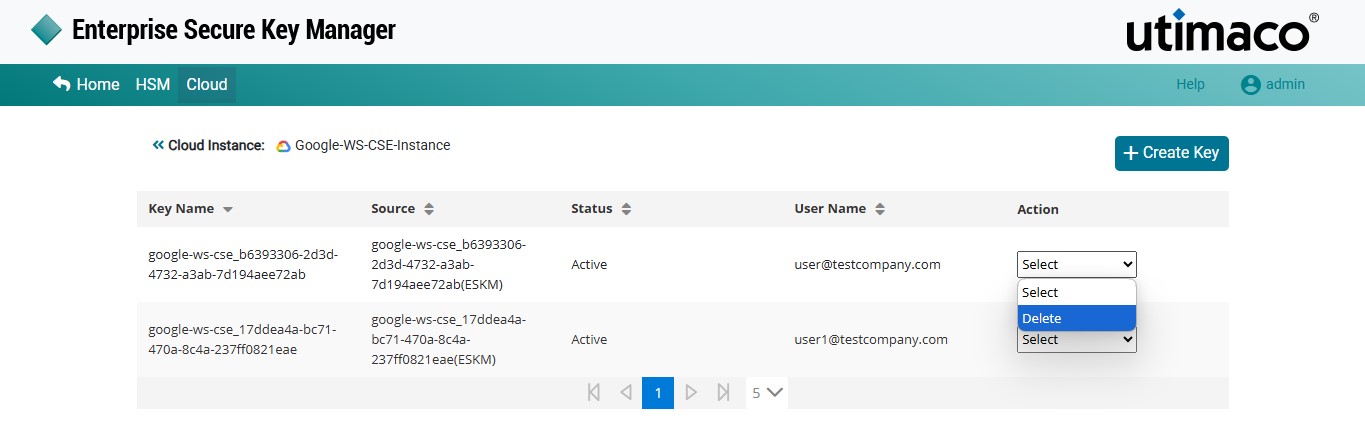Go to the previous page of results
The width and height of the screenshot is (1365, 437).
pos(626,393)
